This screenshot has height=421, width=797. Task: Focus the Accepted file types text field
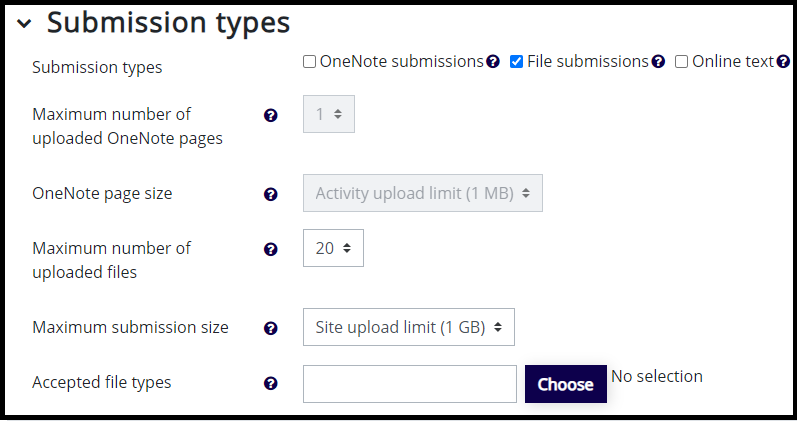point(410,384)
